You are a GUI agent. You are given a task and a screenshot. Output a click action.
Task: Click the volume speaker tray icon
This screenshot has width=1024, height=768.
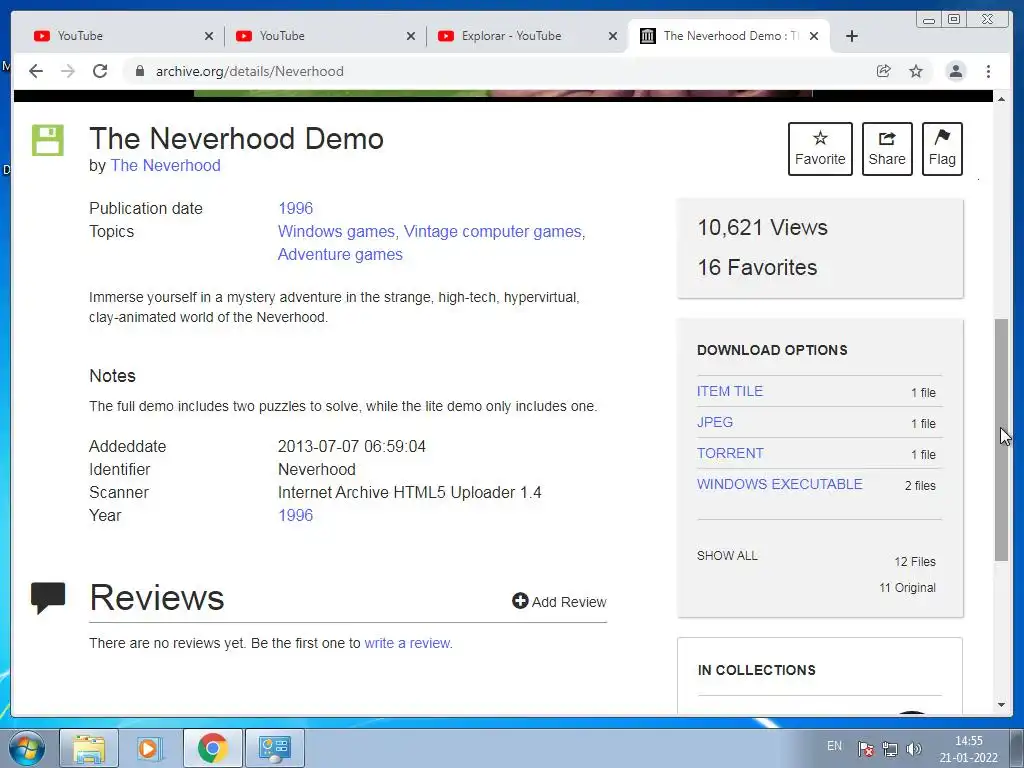(914, 748)
